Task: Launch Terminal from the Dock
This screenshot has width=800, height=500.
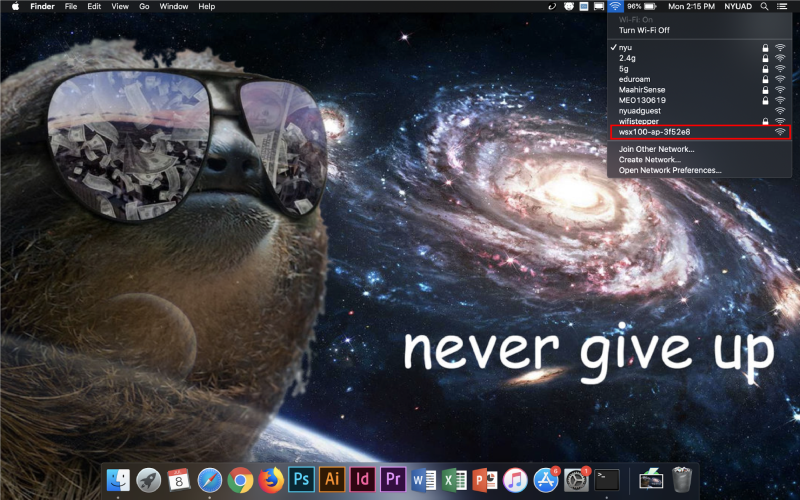Action: coord(607,480)
